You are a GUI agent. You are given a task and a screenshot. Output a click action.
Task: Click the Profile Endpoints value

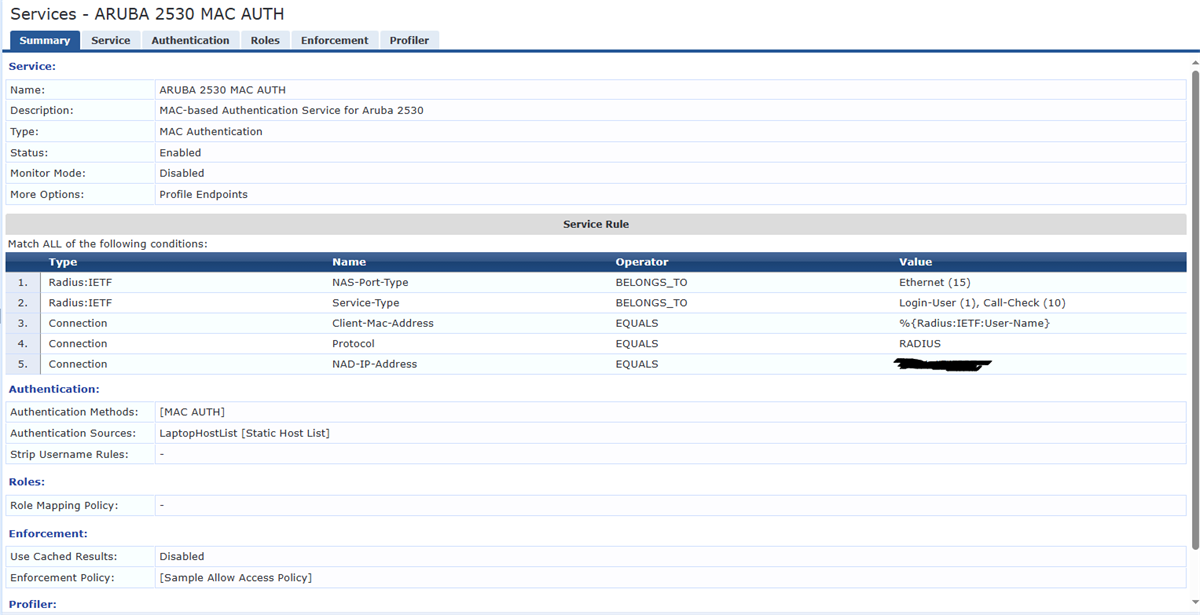pos(203,194)
